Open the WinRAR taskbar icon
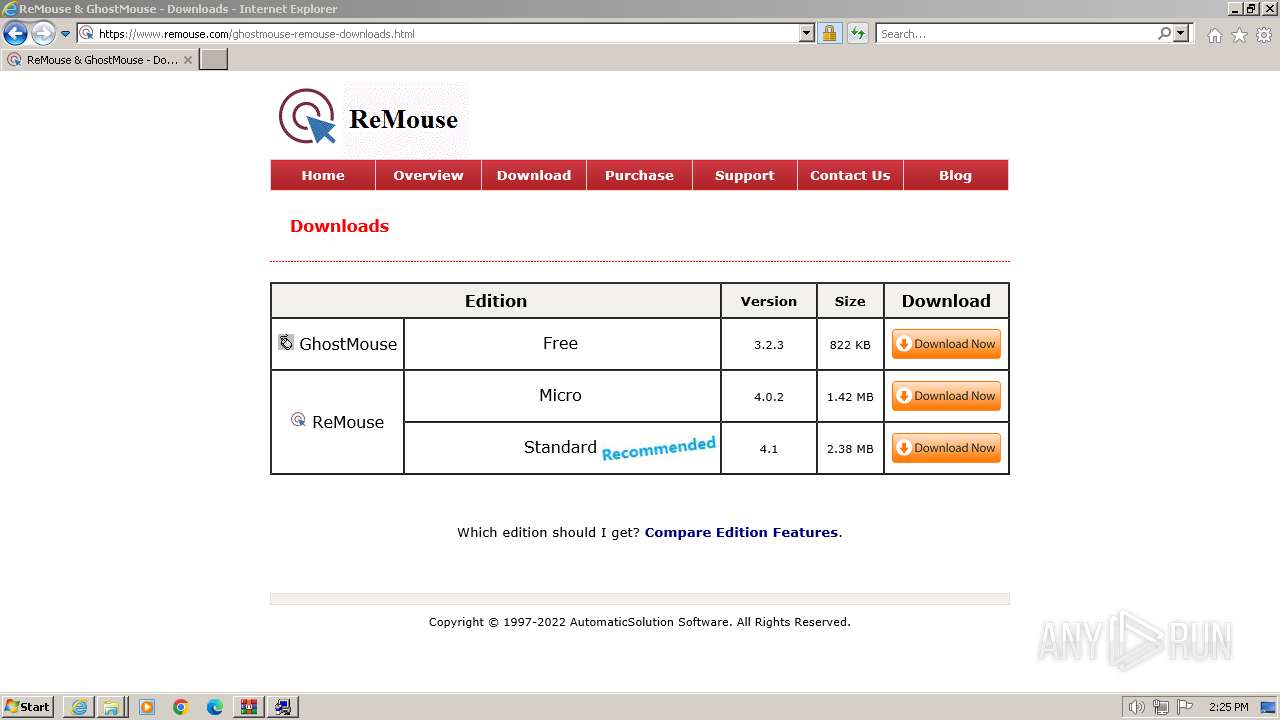This screenshot has height=720, width=1280. pos(249,707)
